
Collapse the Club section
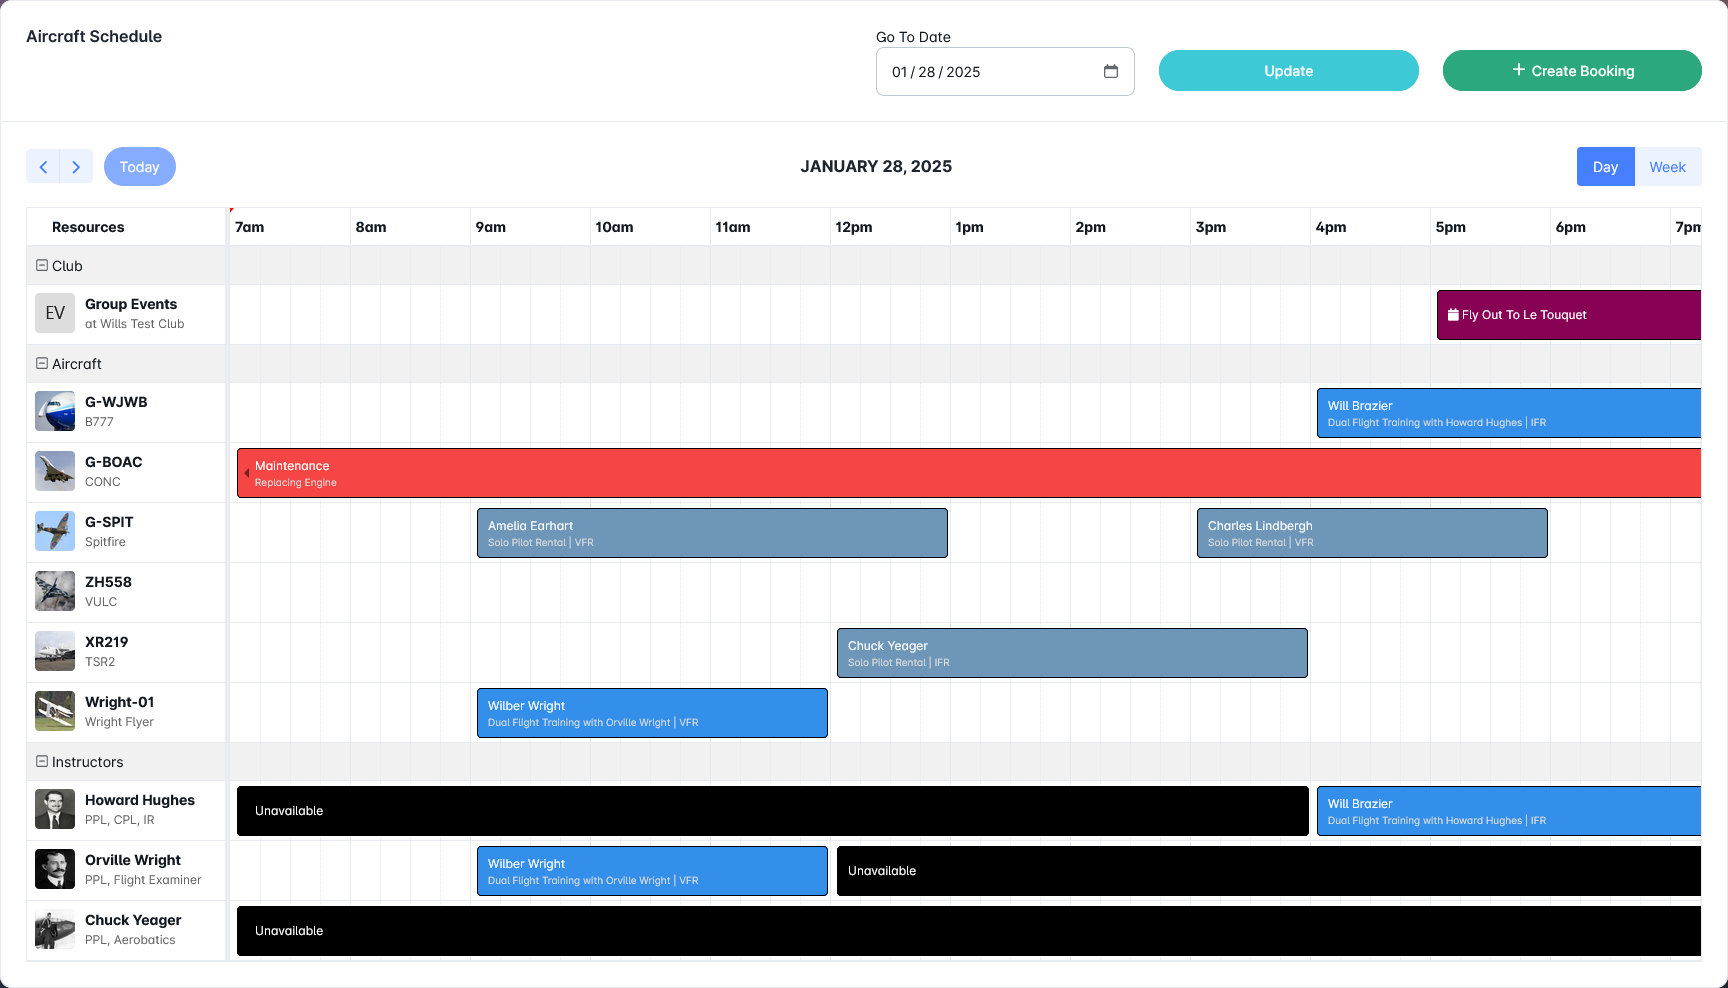point(42,265)
